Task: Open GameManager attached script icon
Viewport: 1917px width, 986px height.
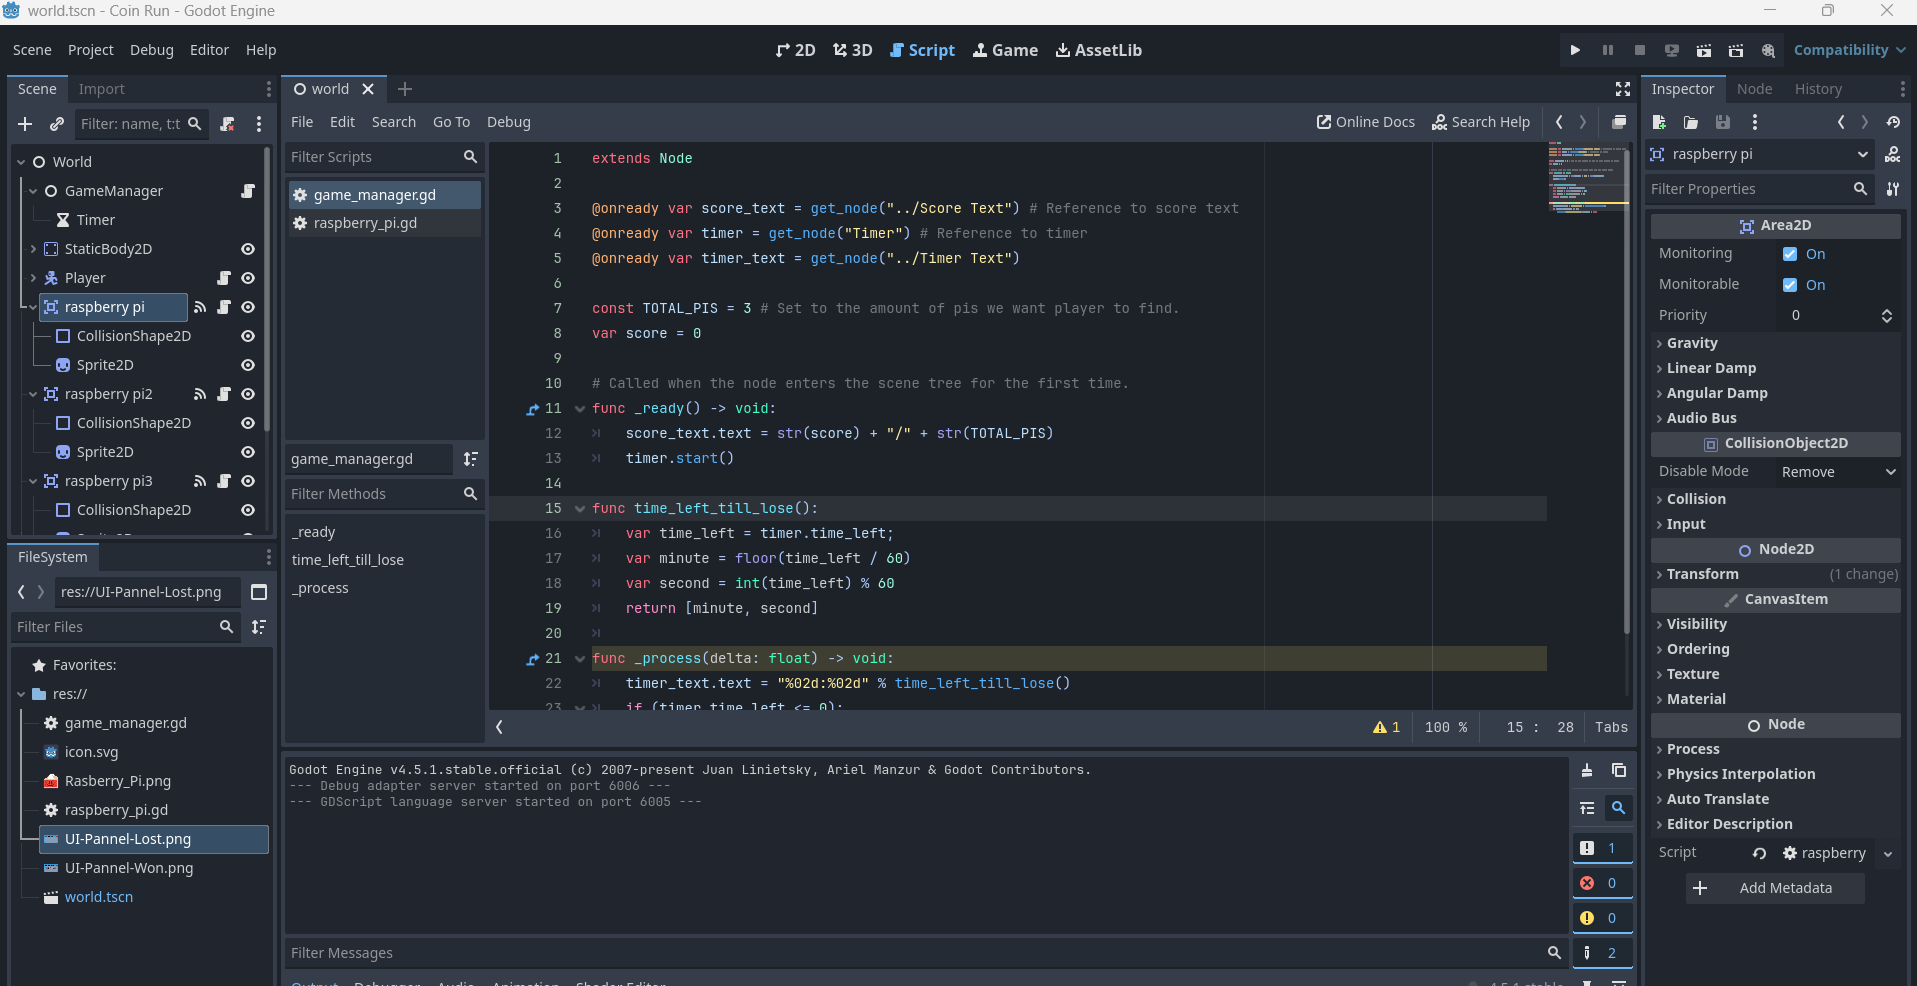Action: (248, 191)
